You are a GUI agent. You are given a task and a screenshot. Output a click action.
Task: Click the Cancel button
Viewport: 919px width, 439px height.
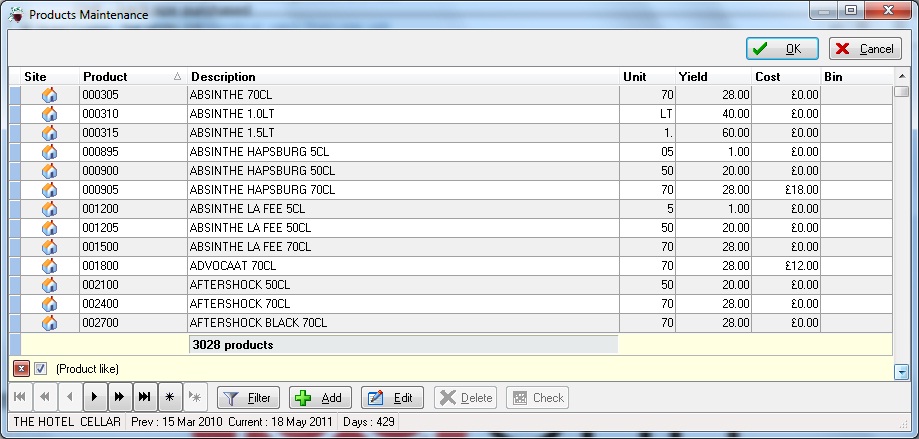point(865,49)
